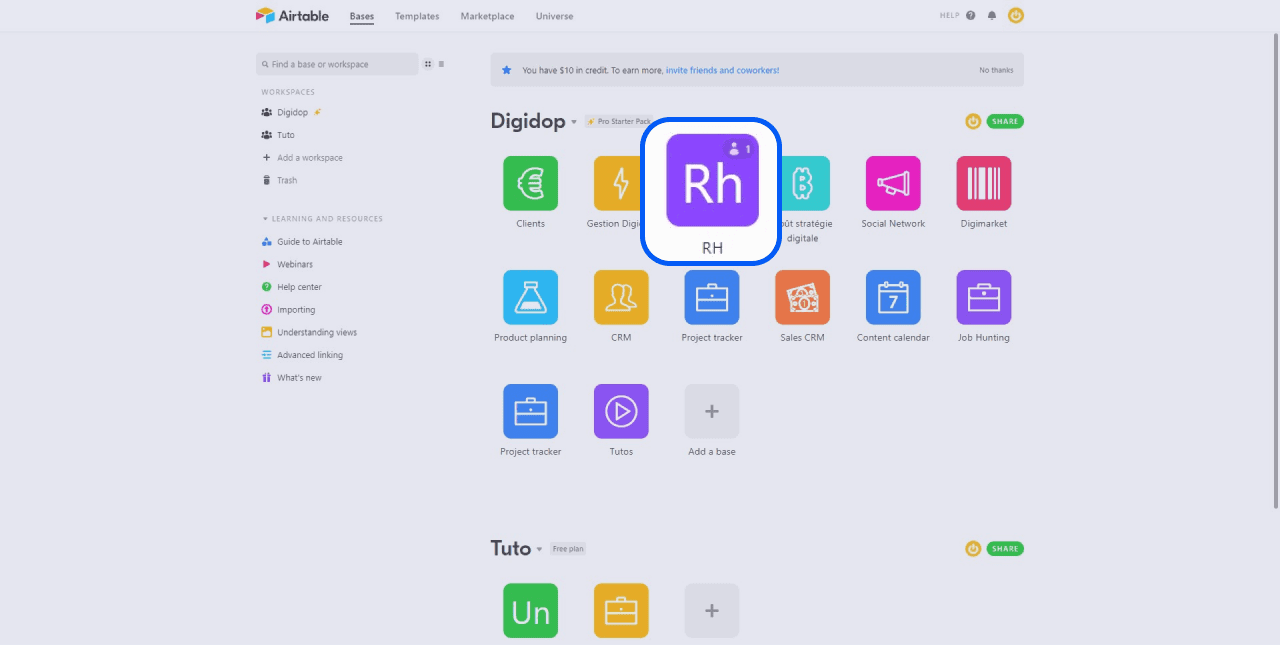Follow the invite friends and coworkers link

pyautogui.click(x=723, y=70)
